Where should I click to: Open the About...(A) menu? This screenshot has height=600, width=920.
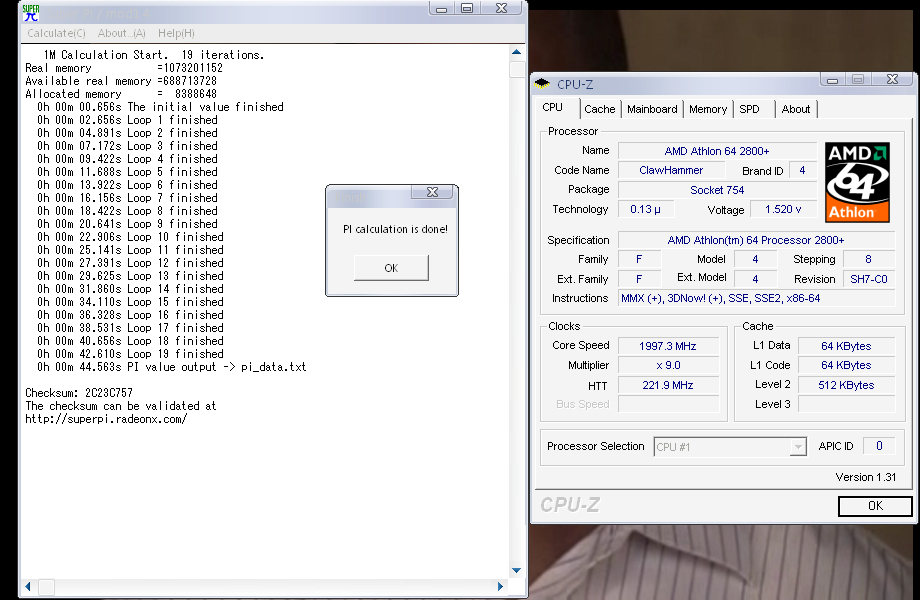[121, 33]
